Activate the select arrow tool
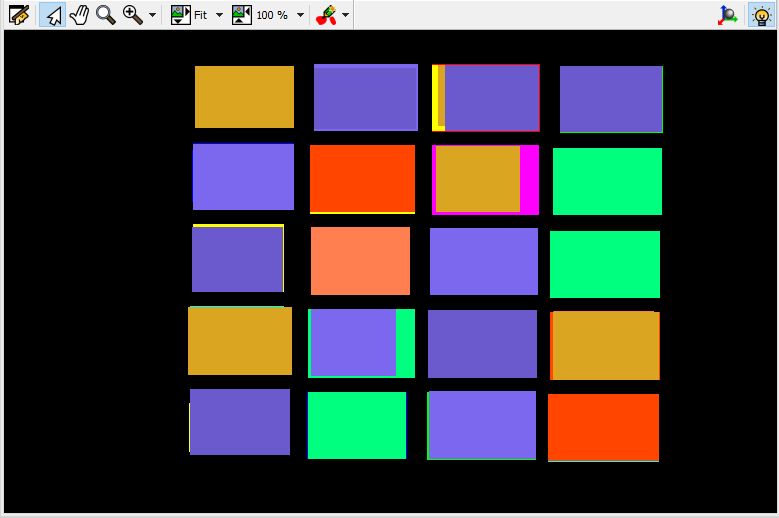 tap(53, 15)
